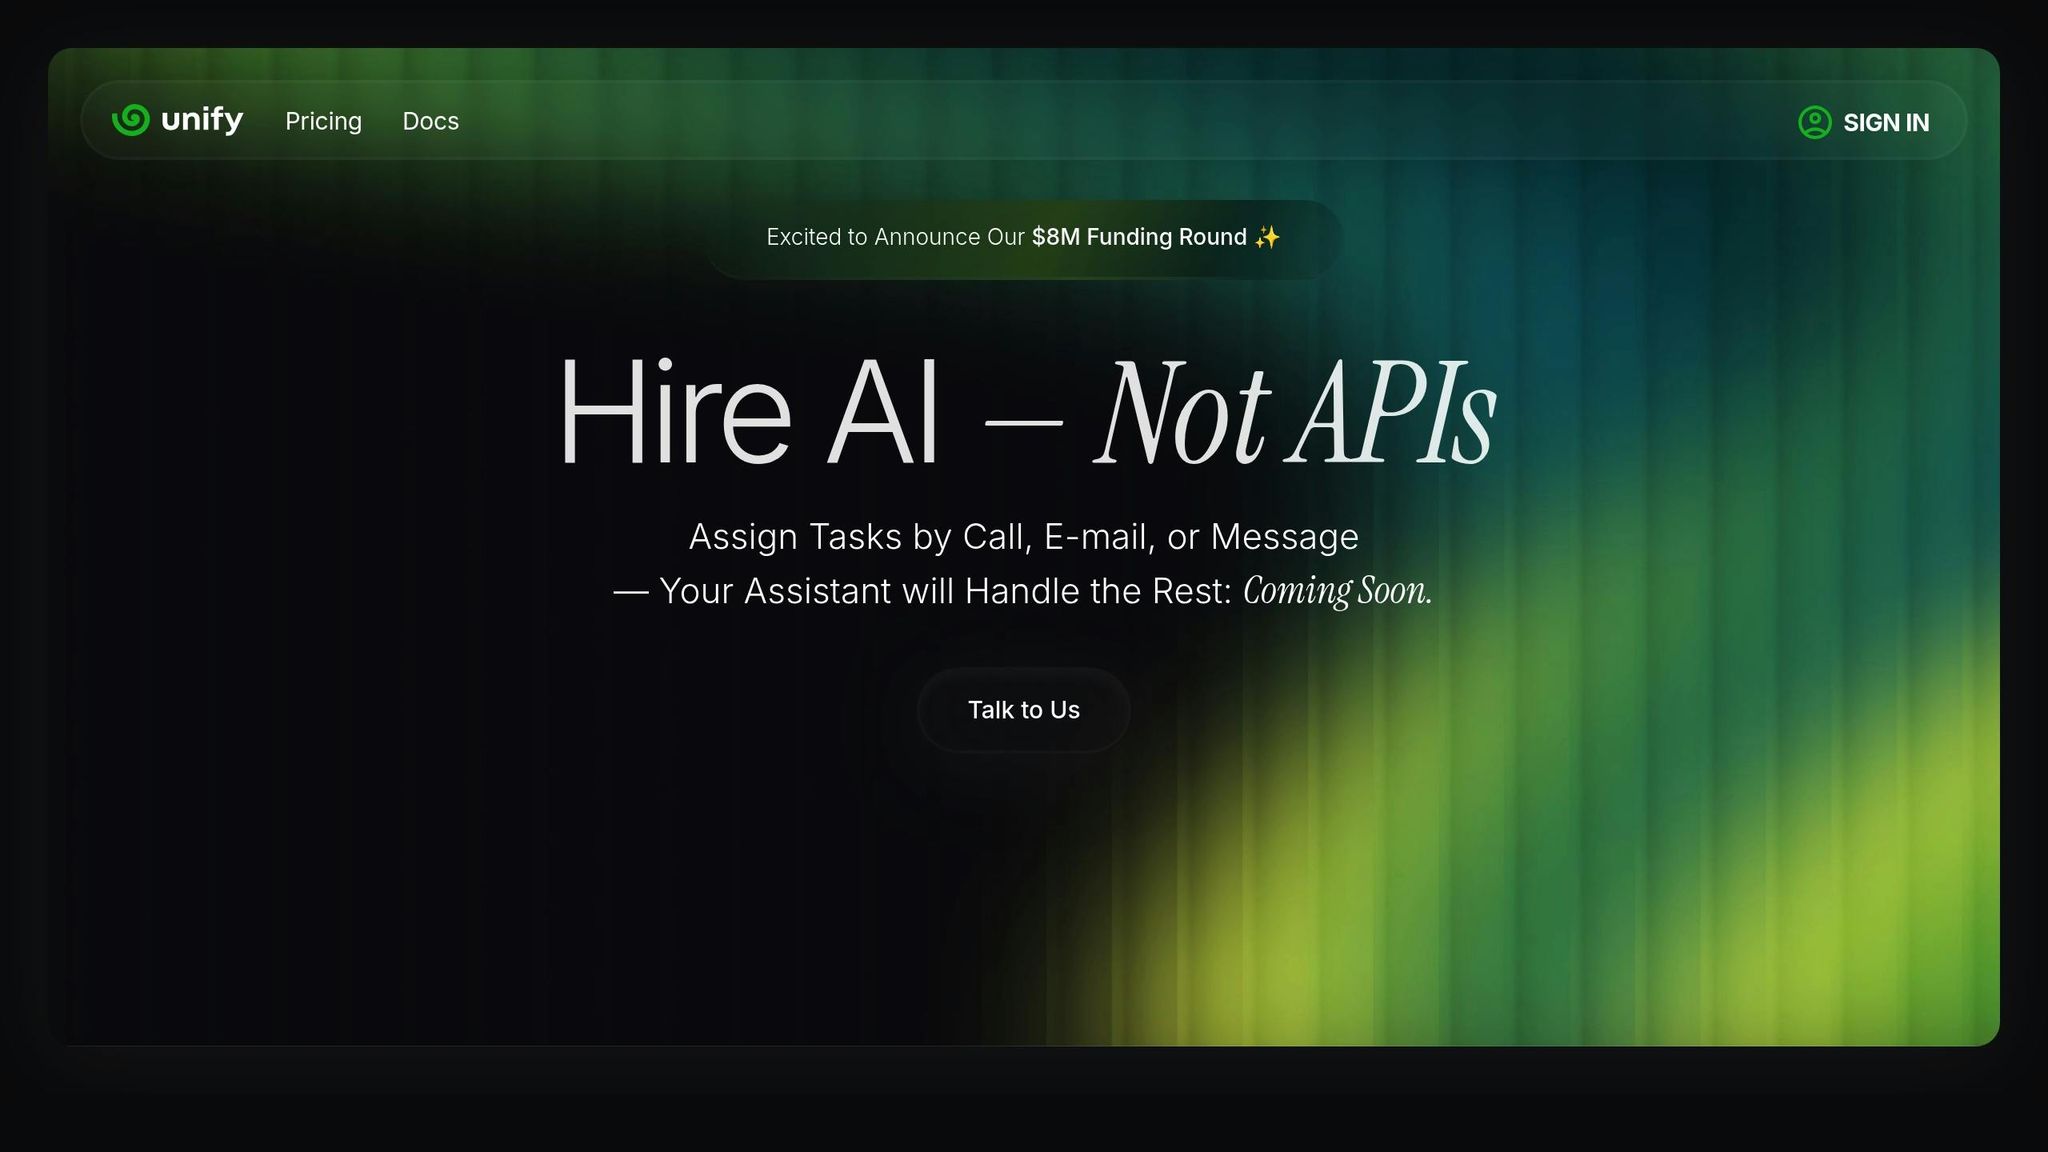Click the sparkles emoji in the announcement
The width and height of the screenshot is (2048, 1152).
point(1267,237)
